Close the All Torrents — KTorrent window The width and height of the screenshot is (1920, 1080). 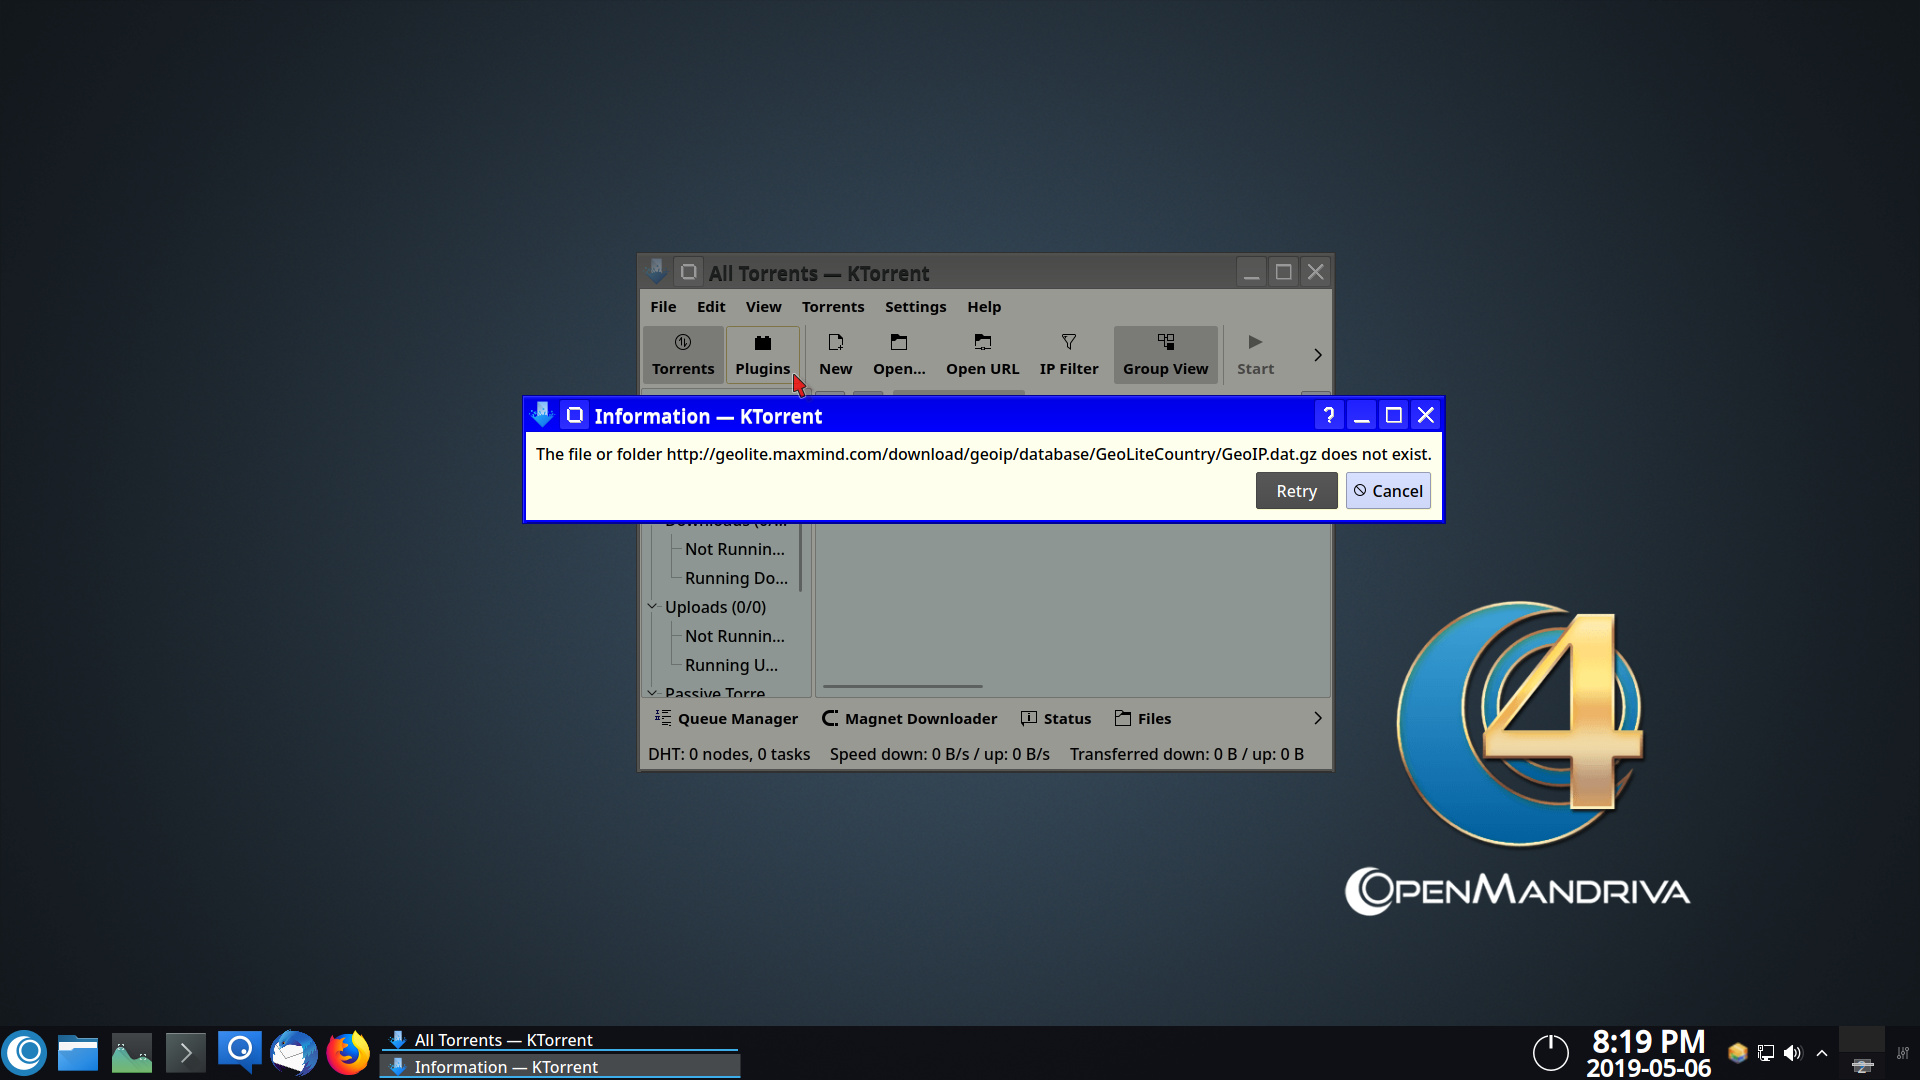(x=1316, y=272)
